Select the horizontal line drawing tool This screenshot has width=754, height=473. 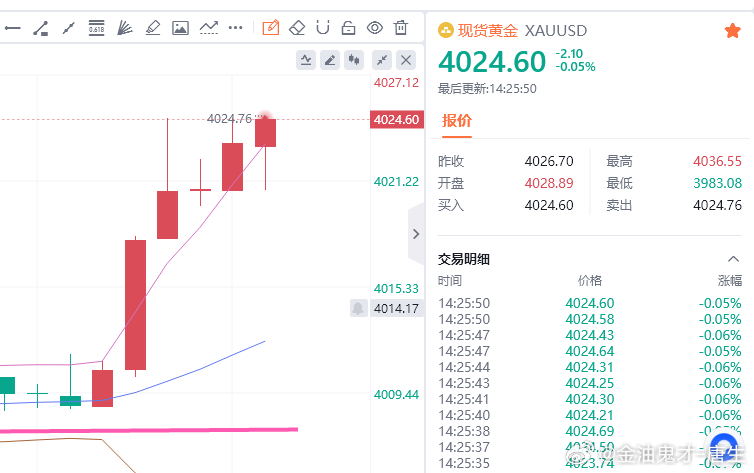[13, 28]
